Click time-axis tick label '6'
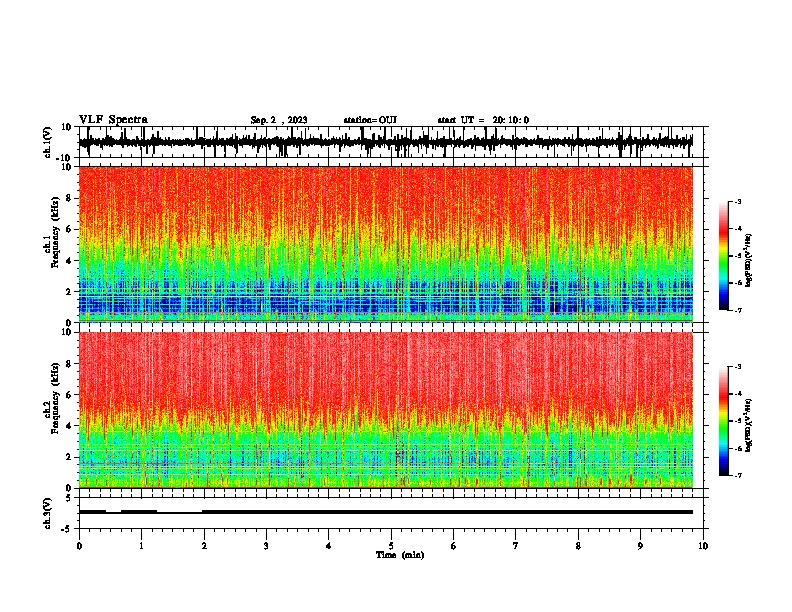 pos(454,546)
